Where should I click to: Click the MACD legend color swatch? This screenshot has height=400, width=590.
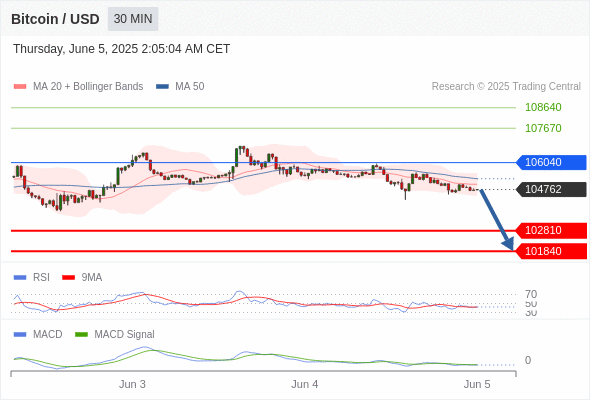pyautogui.click(x=20, y=335)
